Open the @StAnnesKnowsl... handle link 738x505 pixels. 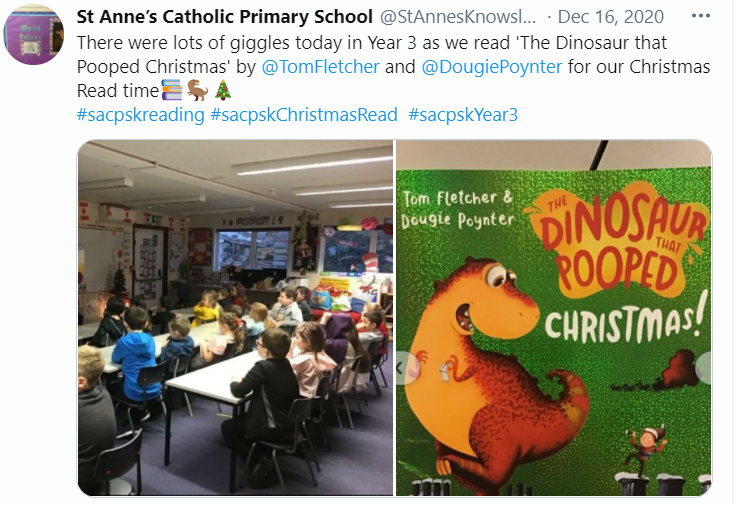click(x=457, y=17)
